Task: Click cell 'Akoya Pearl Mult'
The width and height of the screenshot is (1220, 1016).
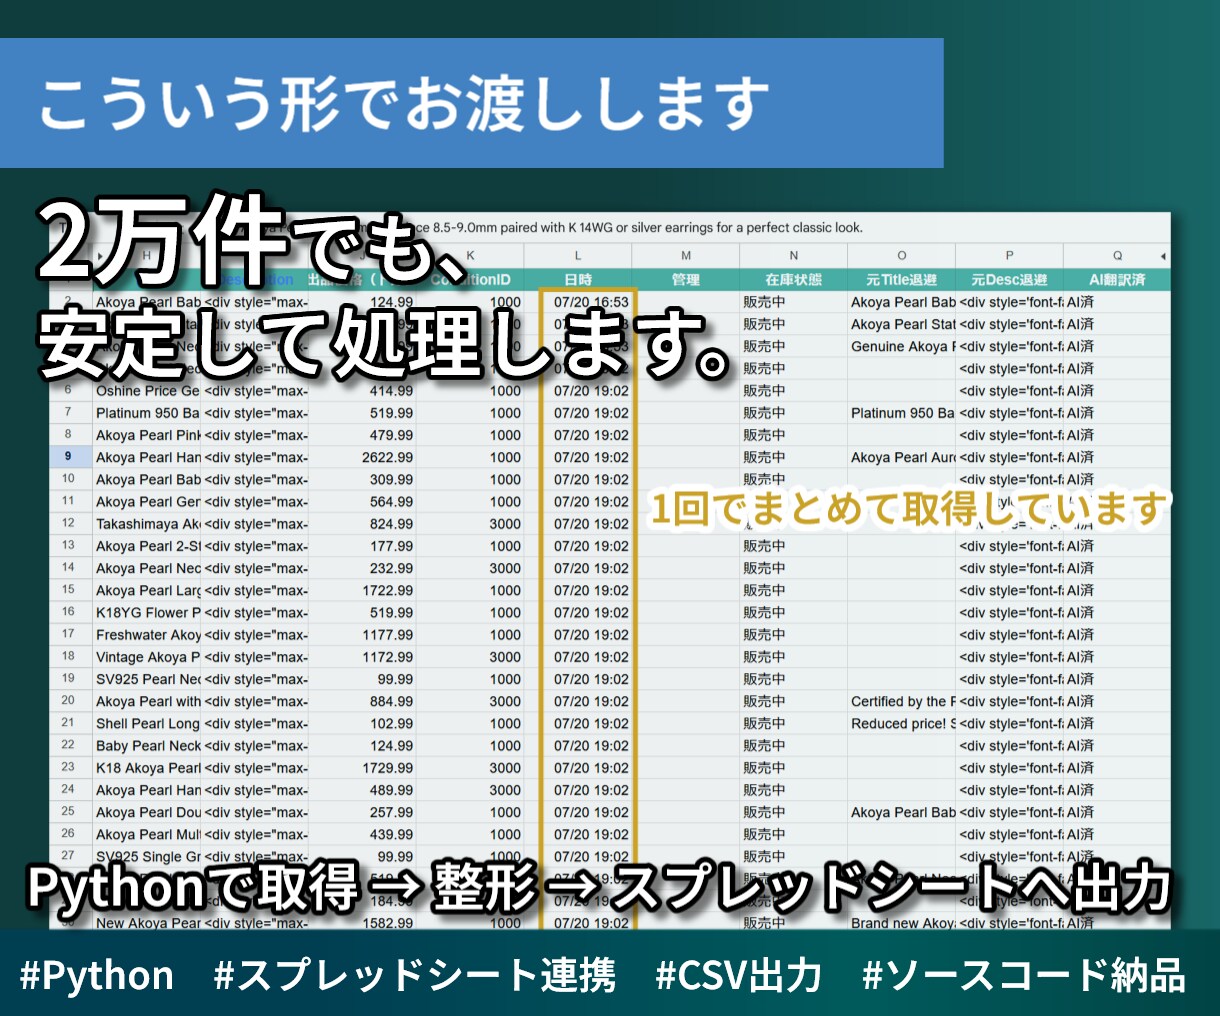Action: click(148, 834)
